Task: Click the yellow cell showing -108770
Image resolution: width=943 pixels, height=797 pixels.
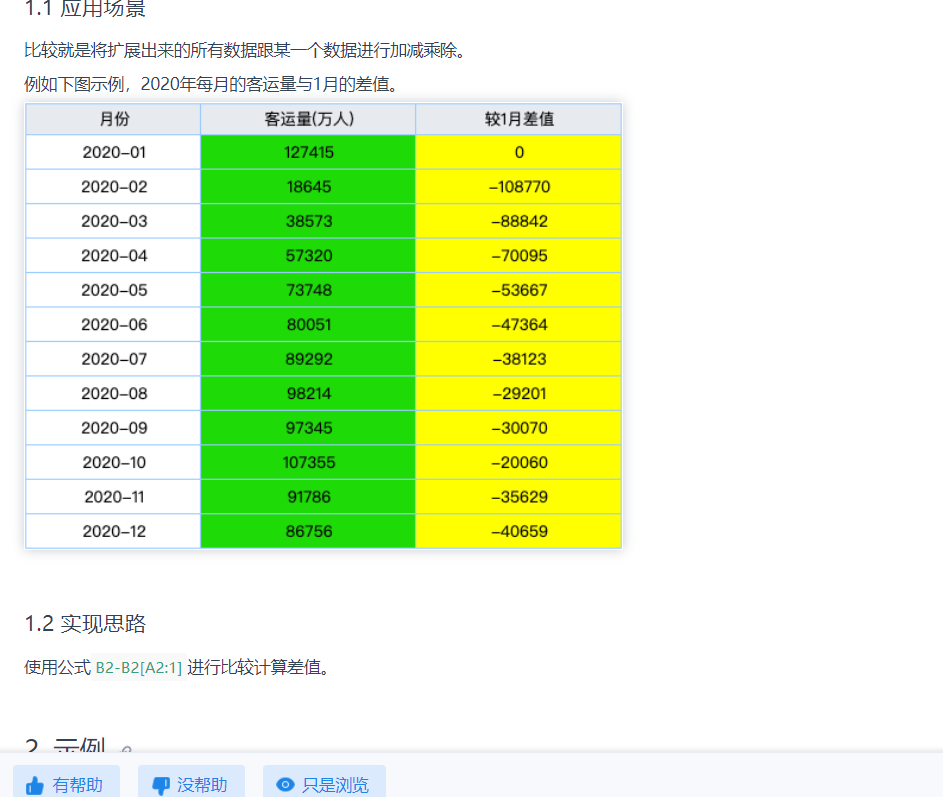Action: point(518,186)
